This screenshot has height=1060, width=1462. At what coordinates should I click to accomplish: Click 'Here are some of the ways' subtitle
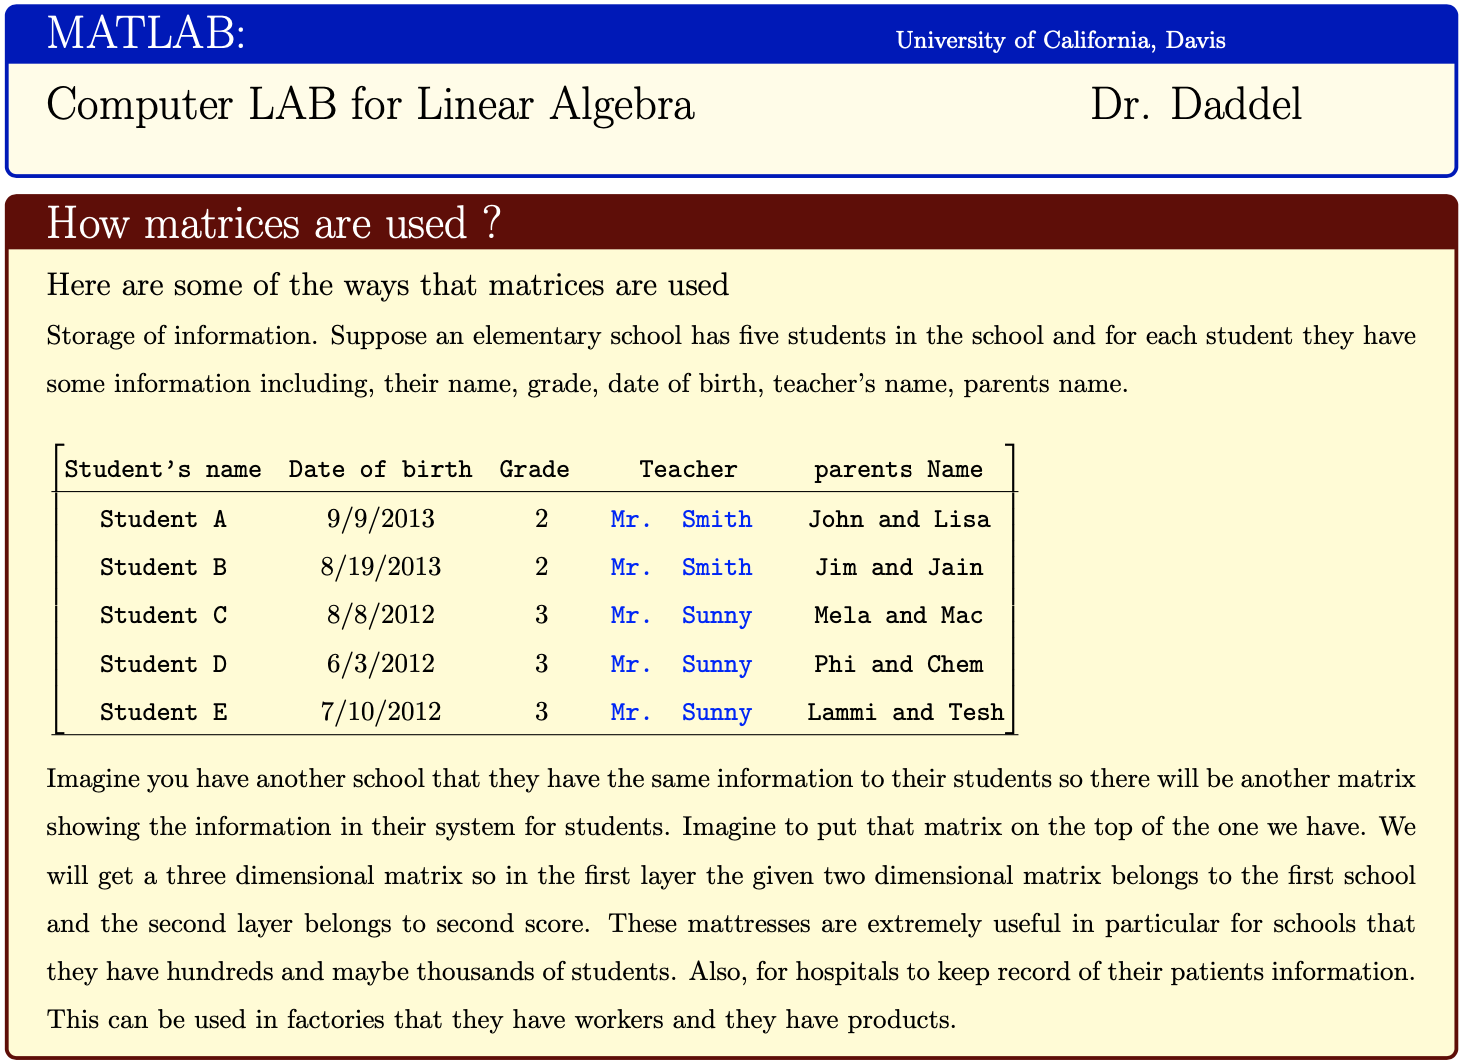point(387,286)
